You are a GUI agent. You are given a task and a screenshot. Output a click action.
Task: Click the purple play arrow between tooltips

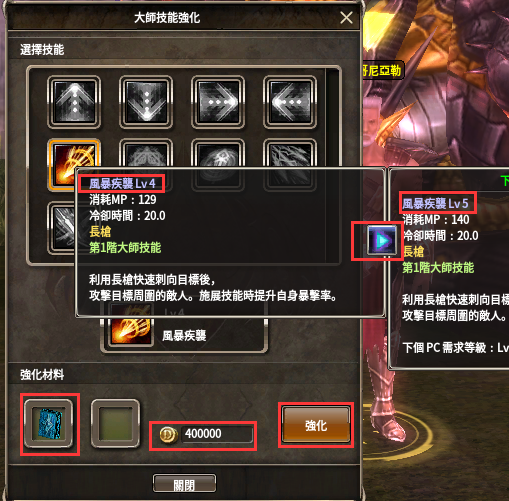[x=382, y=240]
